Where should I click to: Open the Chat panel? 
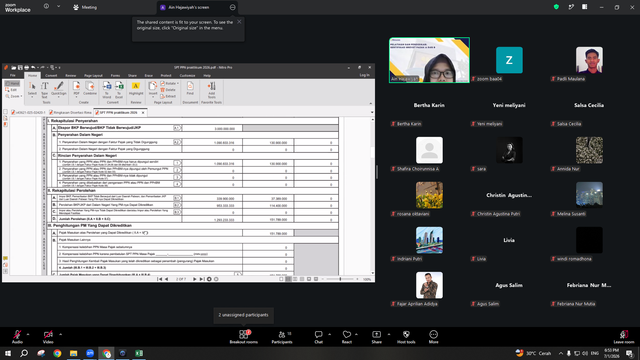pyautogui.click(x=318, y=337)
